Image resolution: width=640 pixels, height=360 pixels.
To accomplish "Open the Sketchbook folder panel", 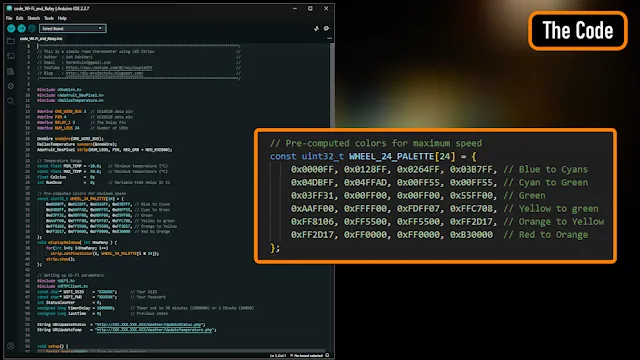I will click(x=11, y=41).
